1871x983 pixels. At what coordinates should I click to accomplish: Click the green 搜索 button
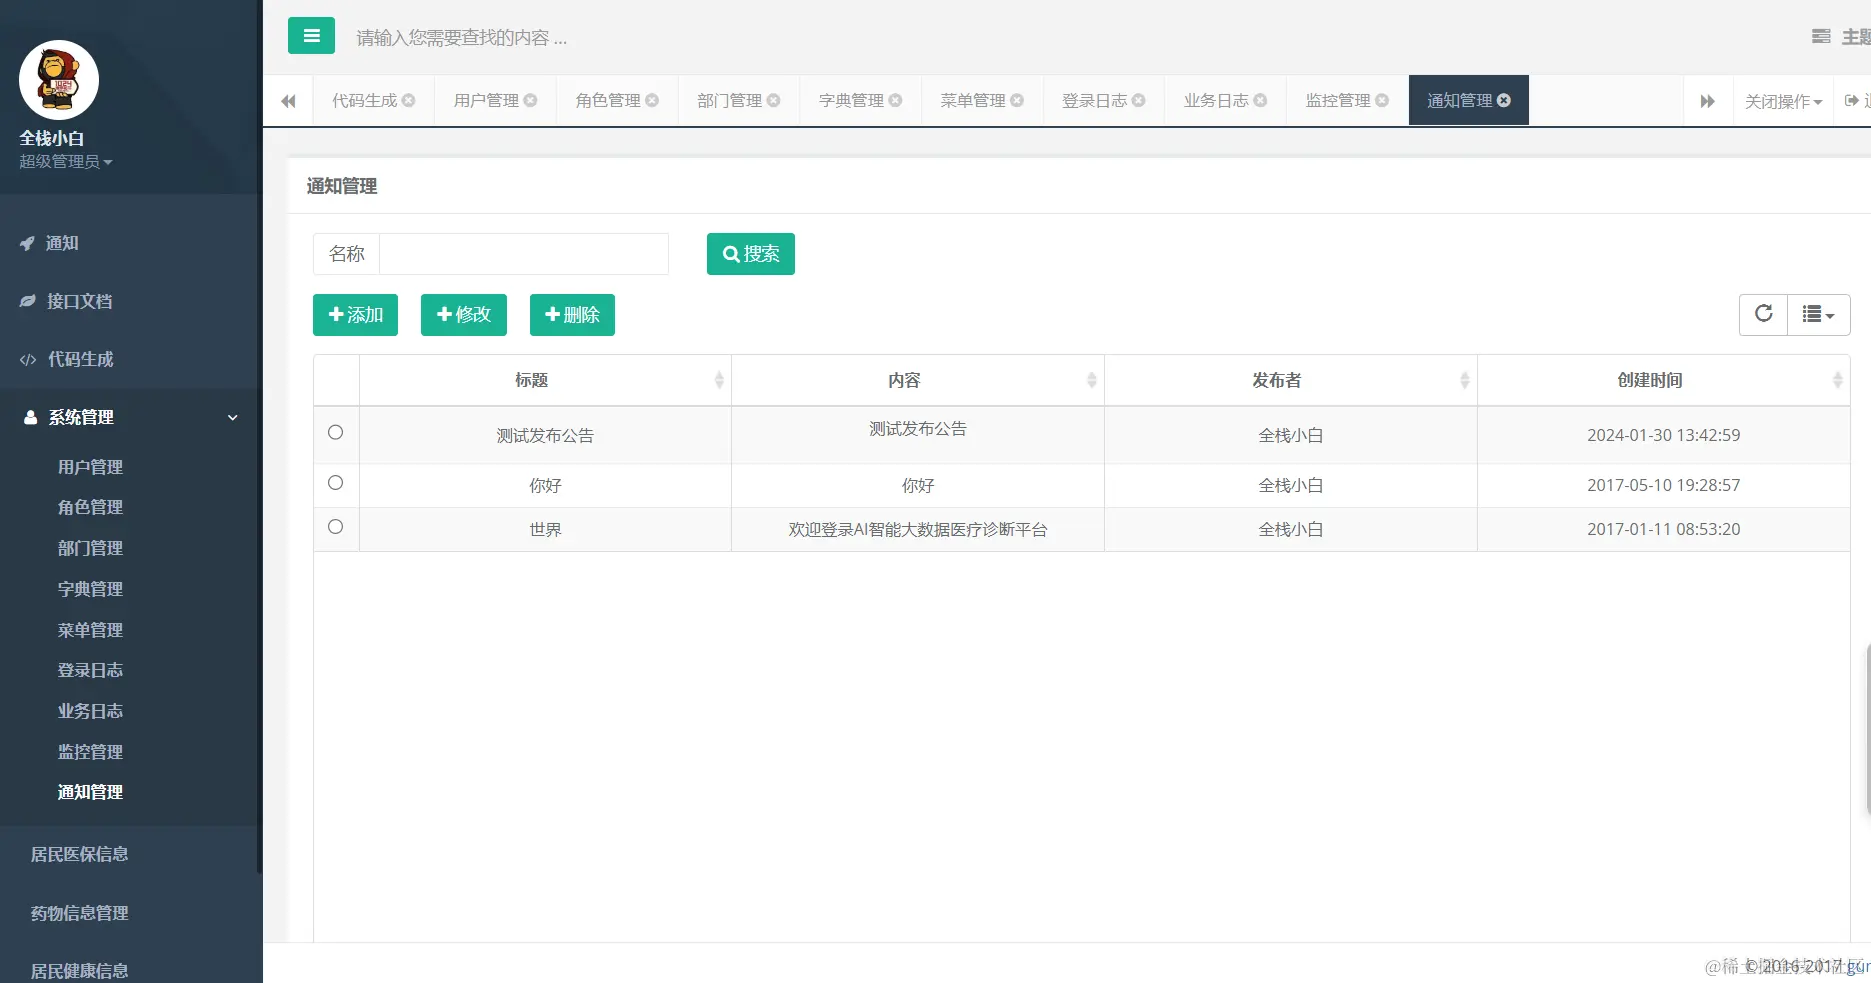click(751, 254)
